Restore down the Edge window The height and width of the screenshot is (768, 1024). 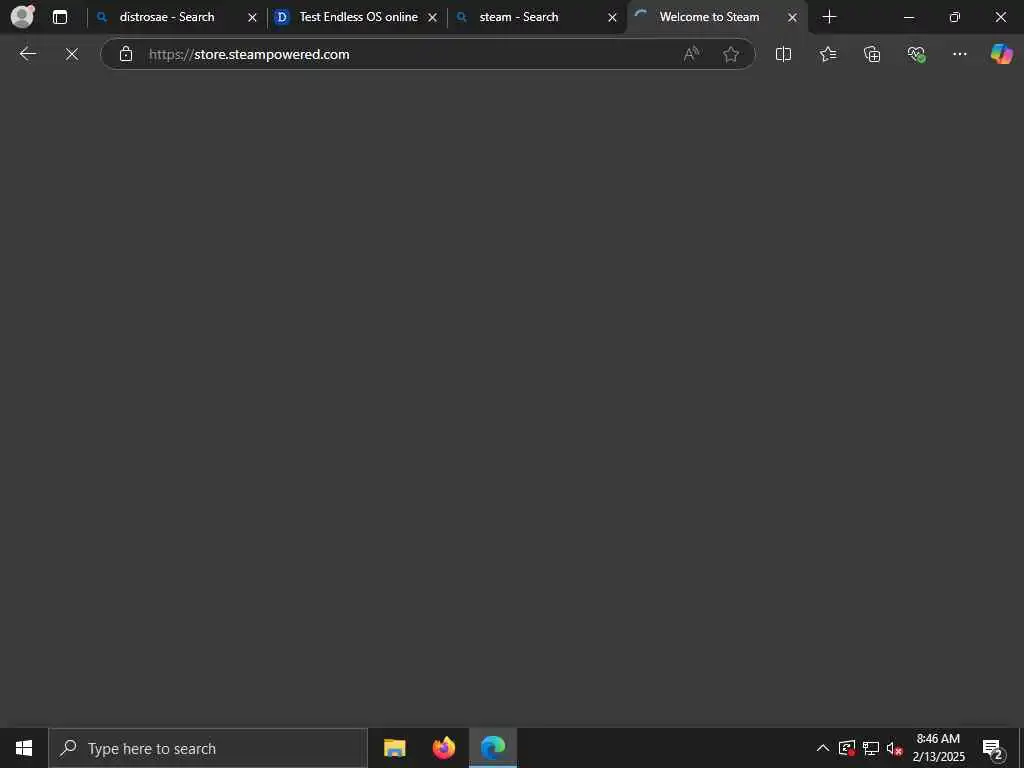955,18
